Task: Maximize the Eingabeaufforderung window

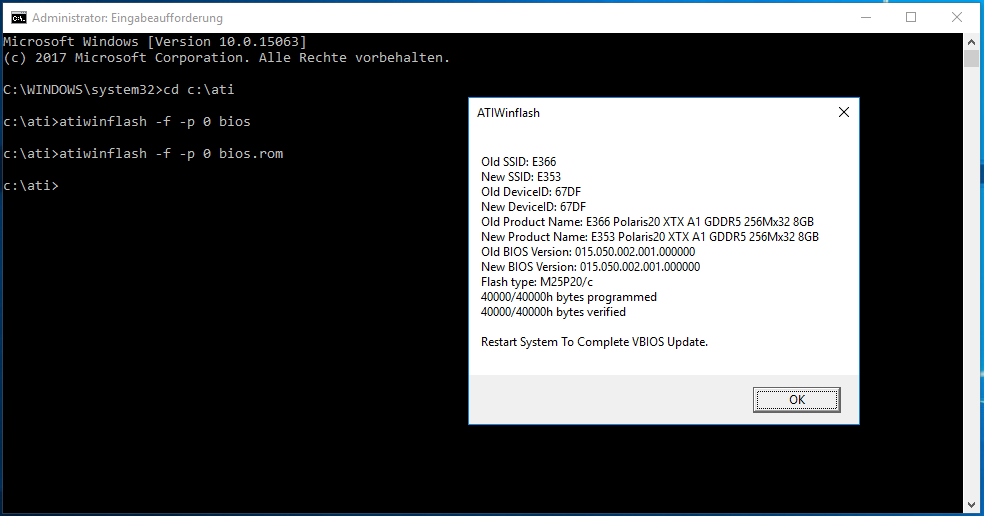Action: [x=911, y=17]
